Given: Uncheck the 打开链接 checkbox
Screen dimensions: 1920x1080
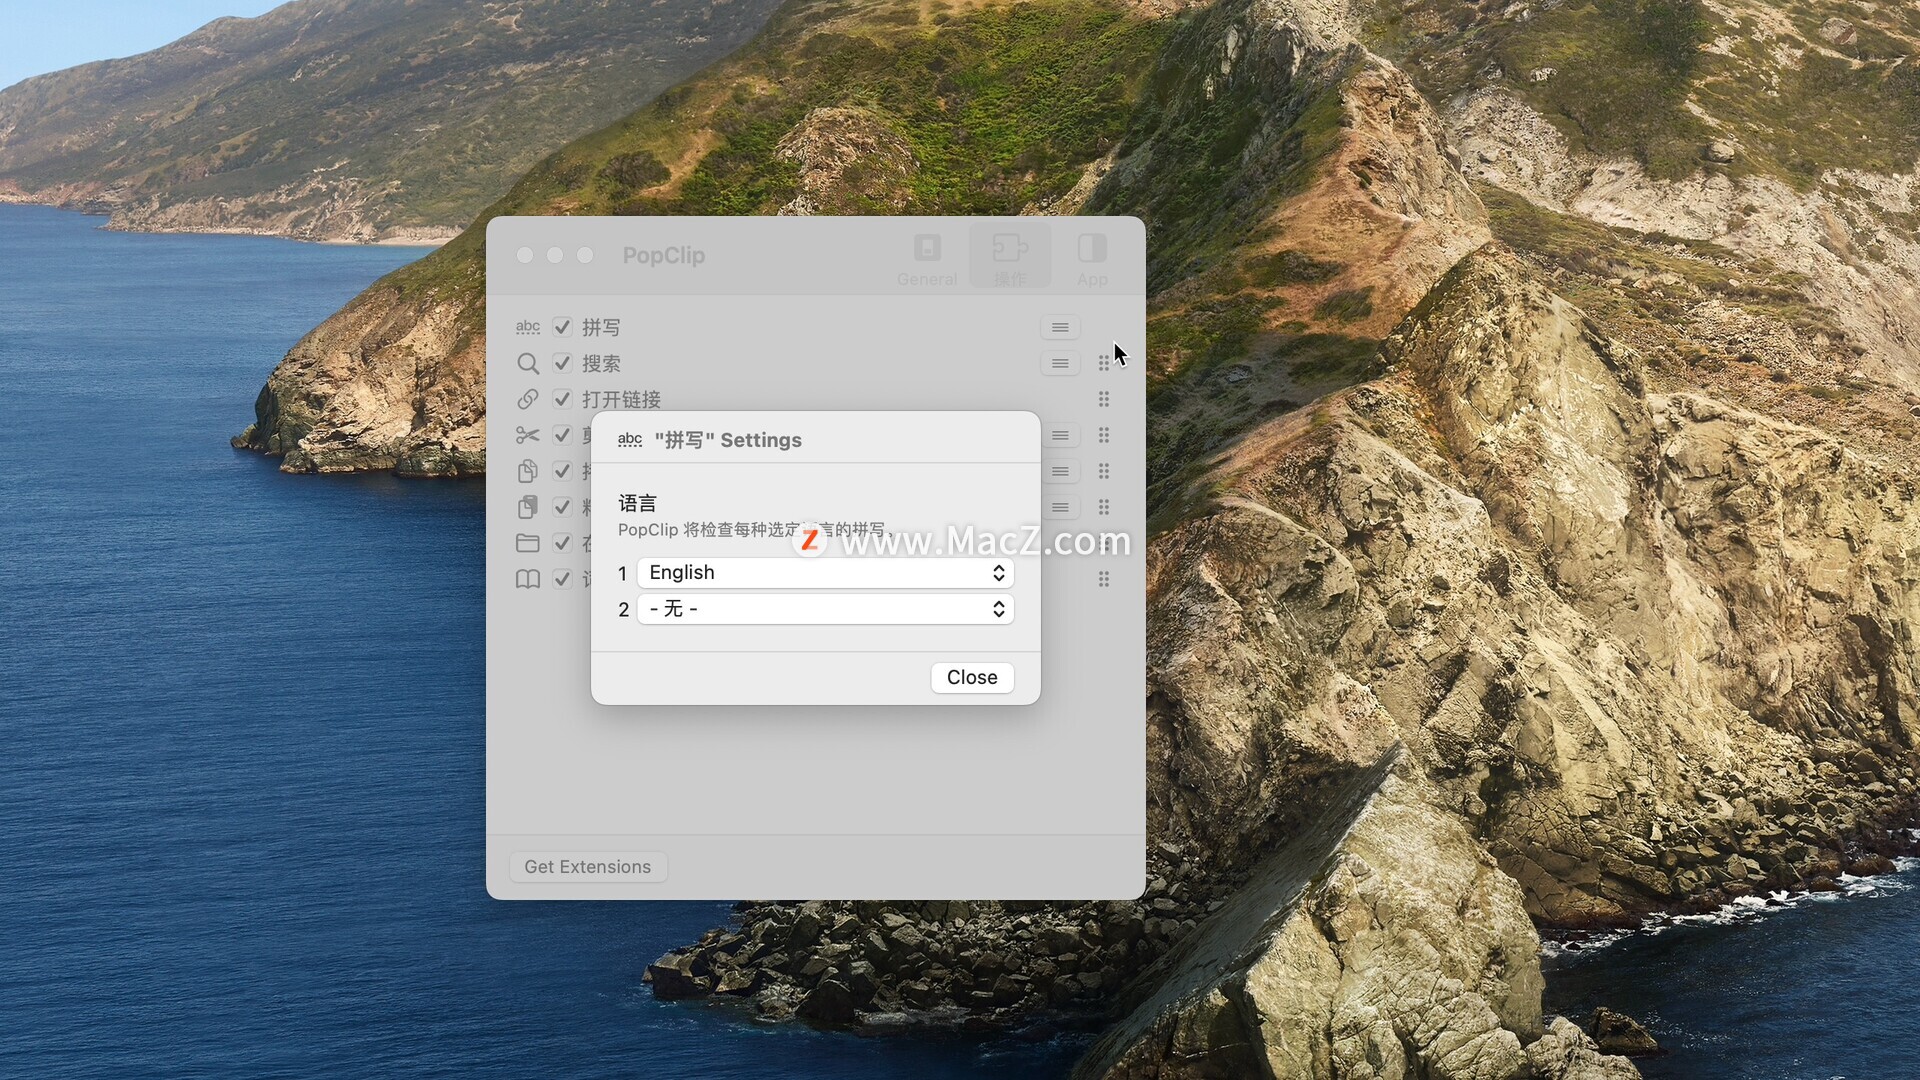Looking at the screenshot, I should coord(562,399).
